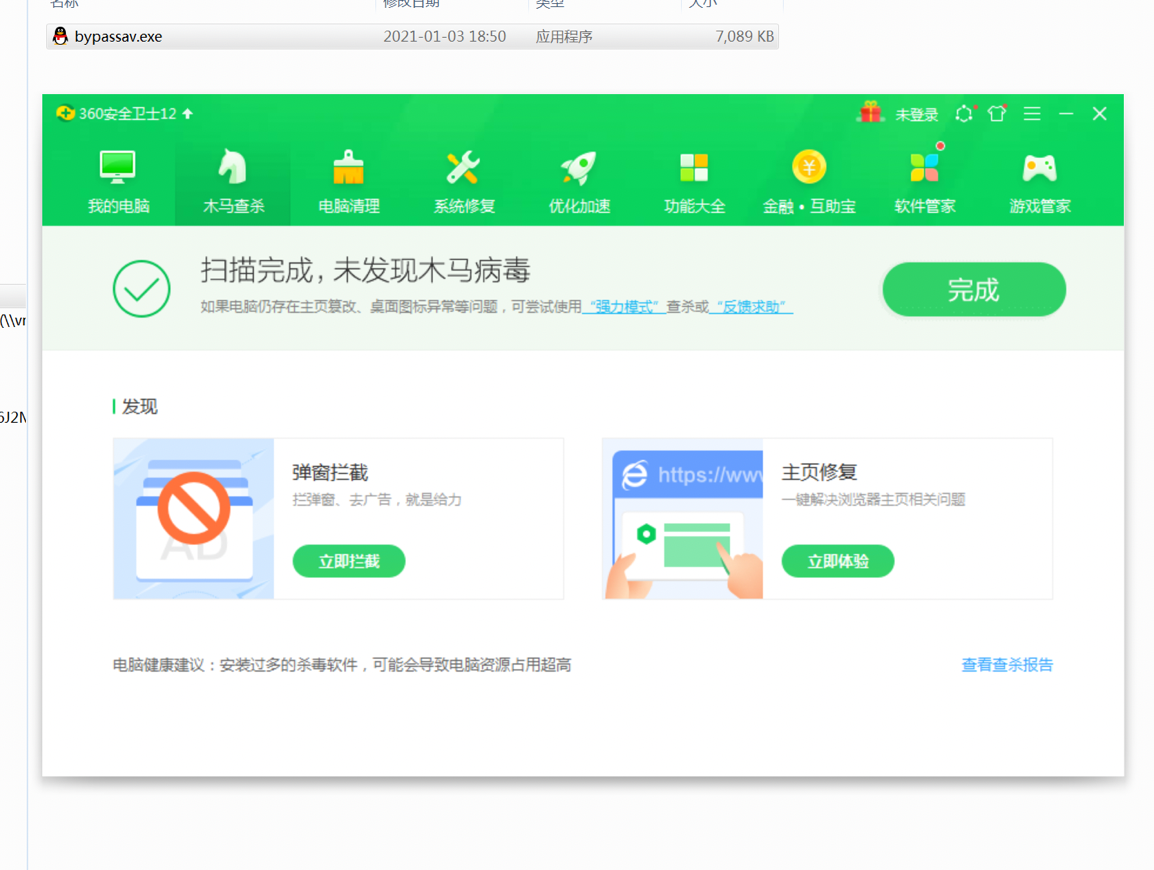Select the 木马查杀 horse icon tab

pos(233,168)
